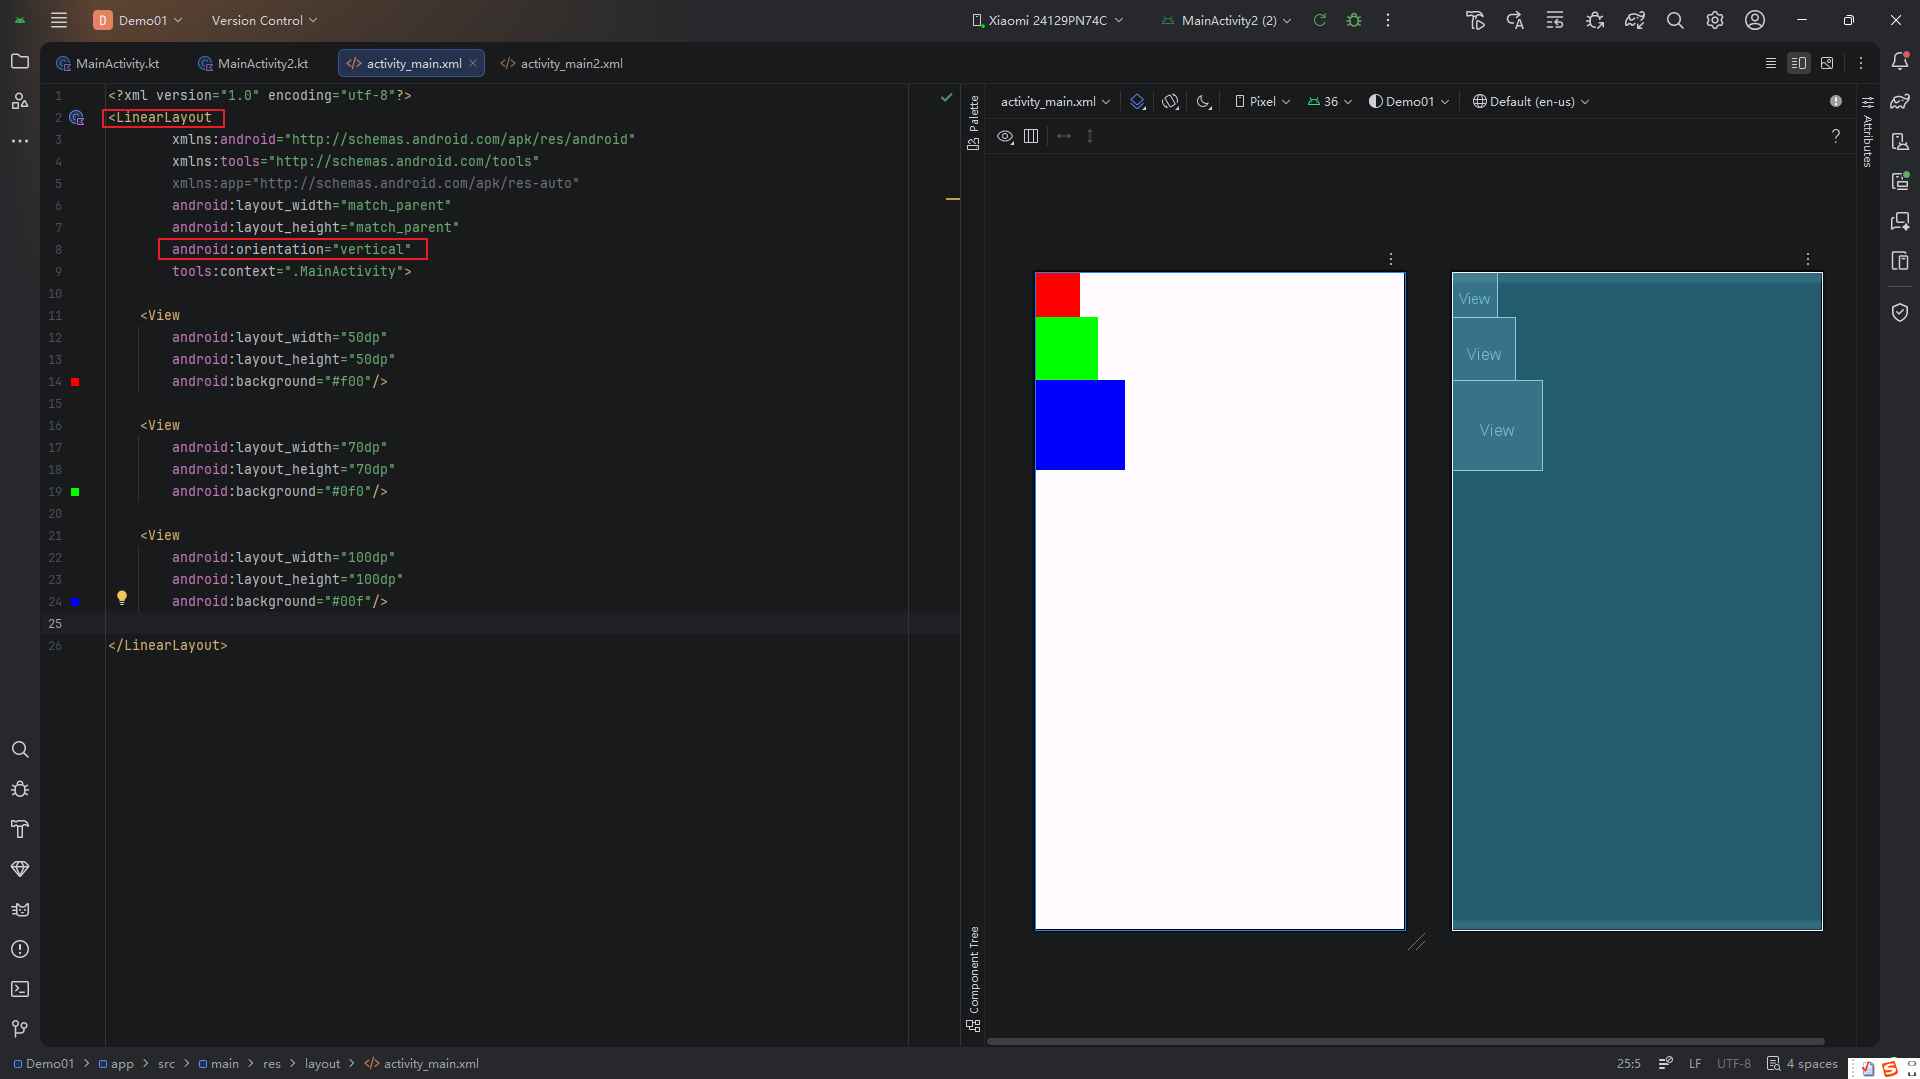1920x1079 pixels.
Task: Open the Version Control dropdown
Action: (x=264, y=20)
